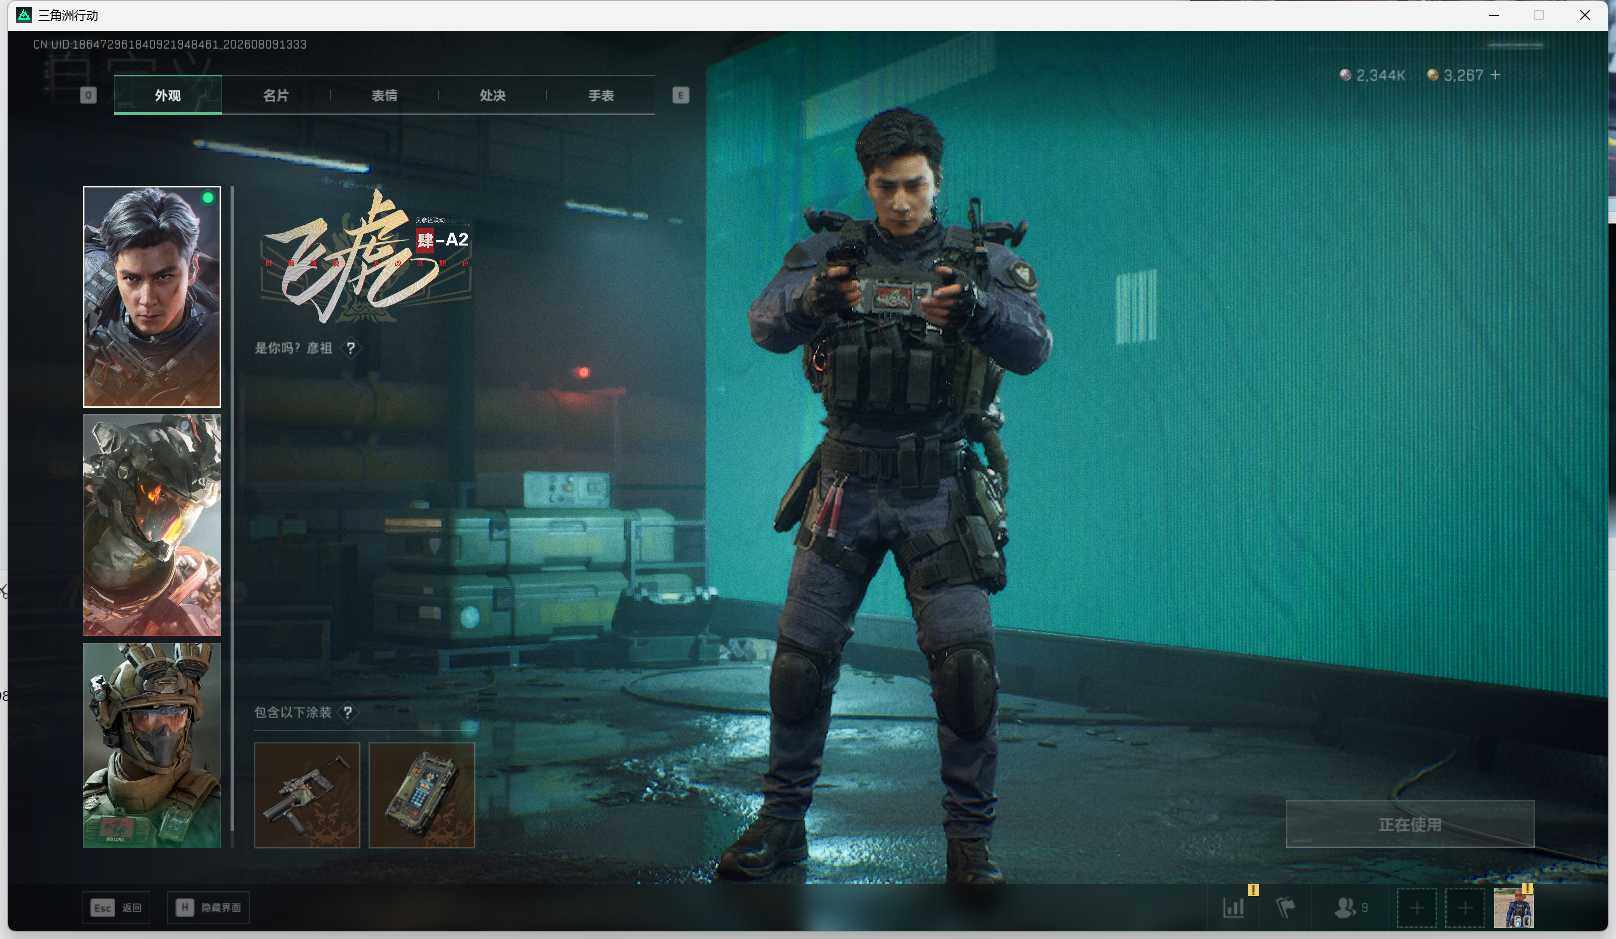The image size is (1616, 939).
Task: View the included weapon skin item
Action: tap(307, 795)
